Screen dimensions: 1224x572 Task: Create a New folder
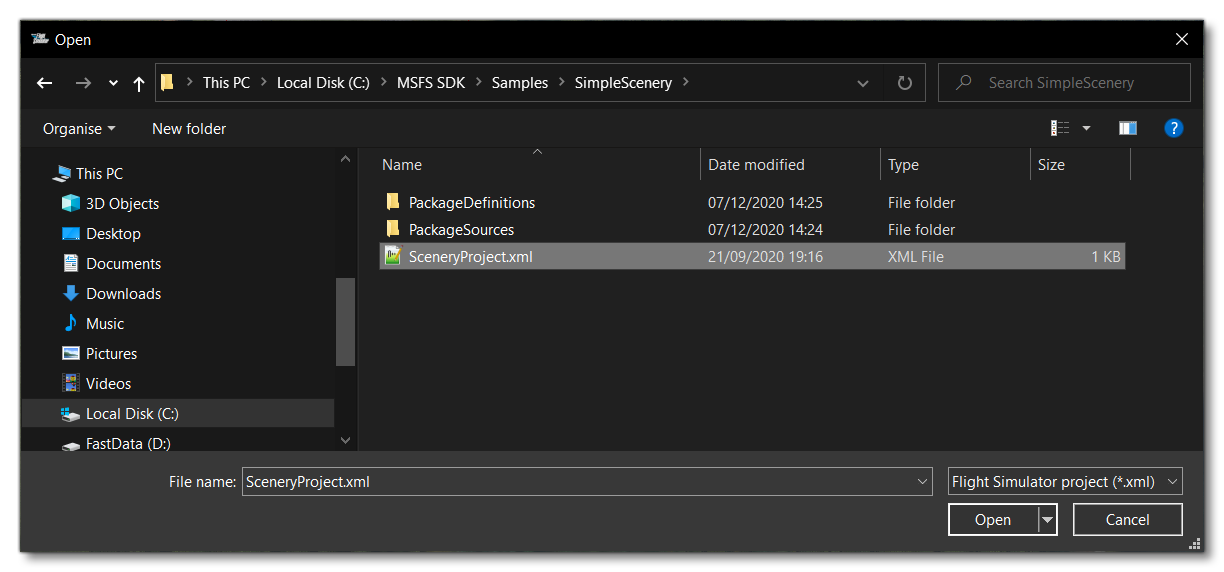coord(189,129)
